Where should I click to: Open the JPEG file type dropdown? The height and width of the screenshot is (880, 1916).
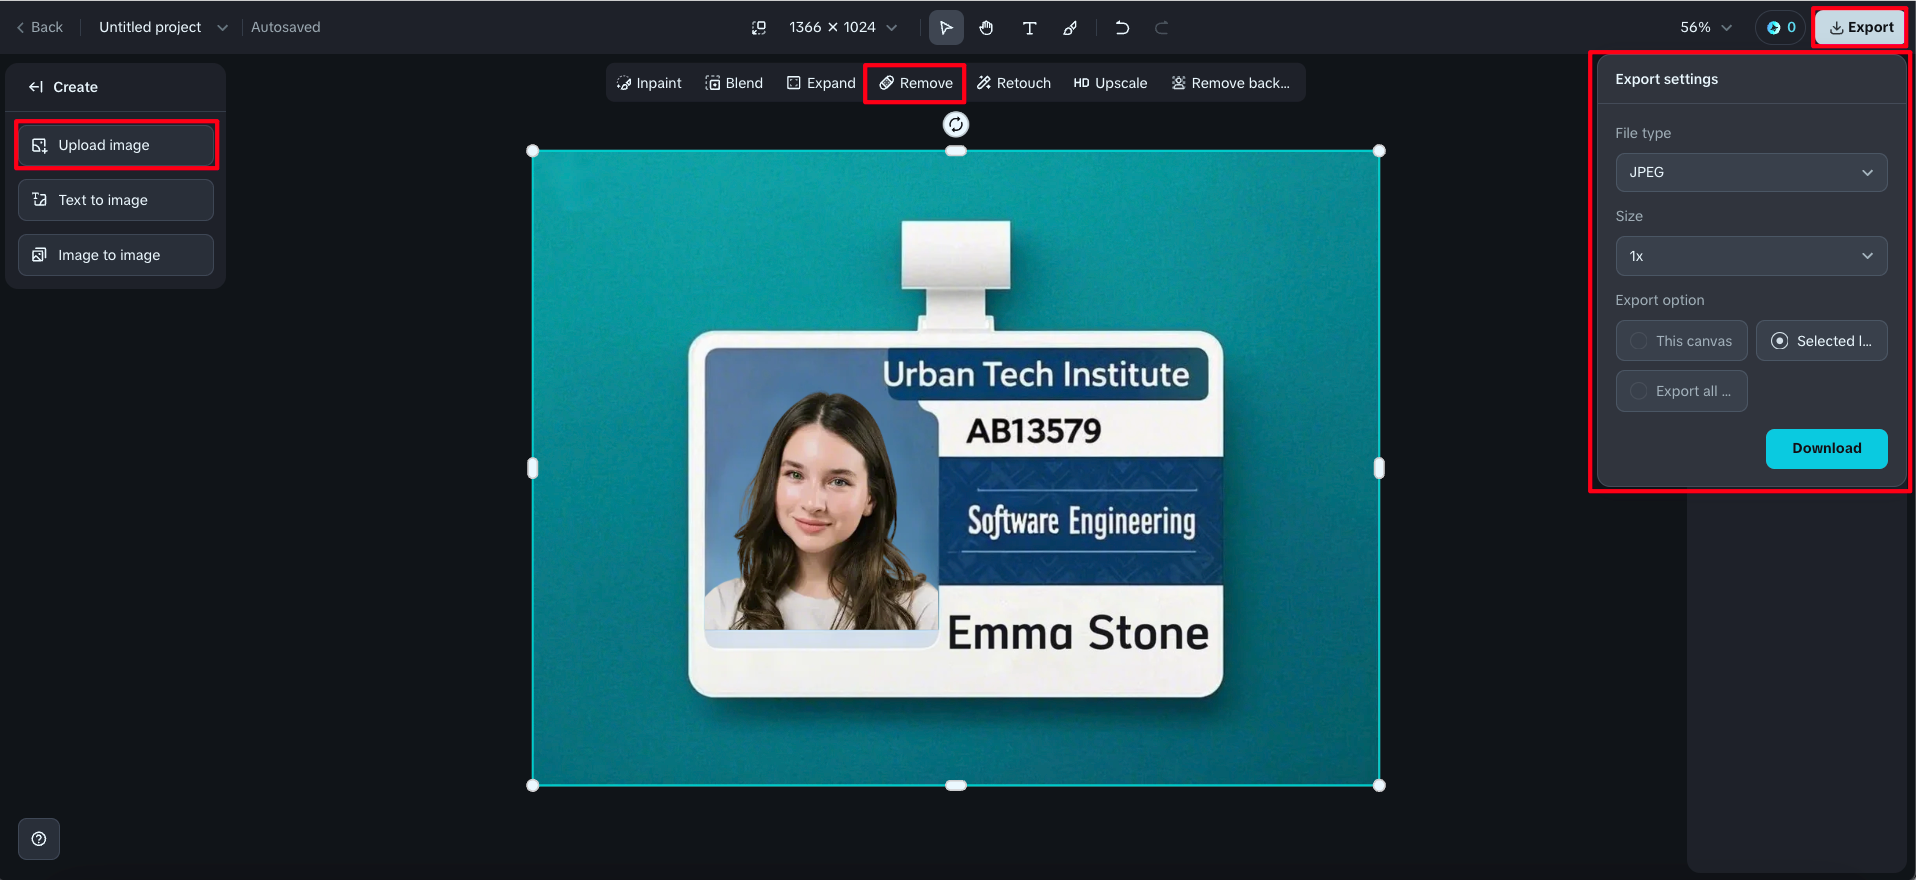(1751, 172)
